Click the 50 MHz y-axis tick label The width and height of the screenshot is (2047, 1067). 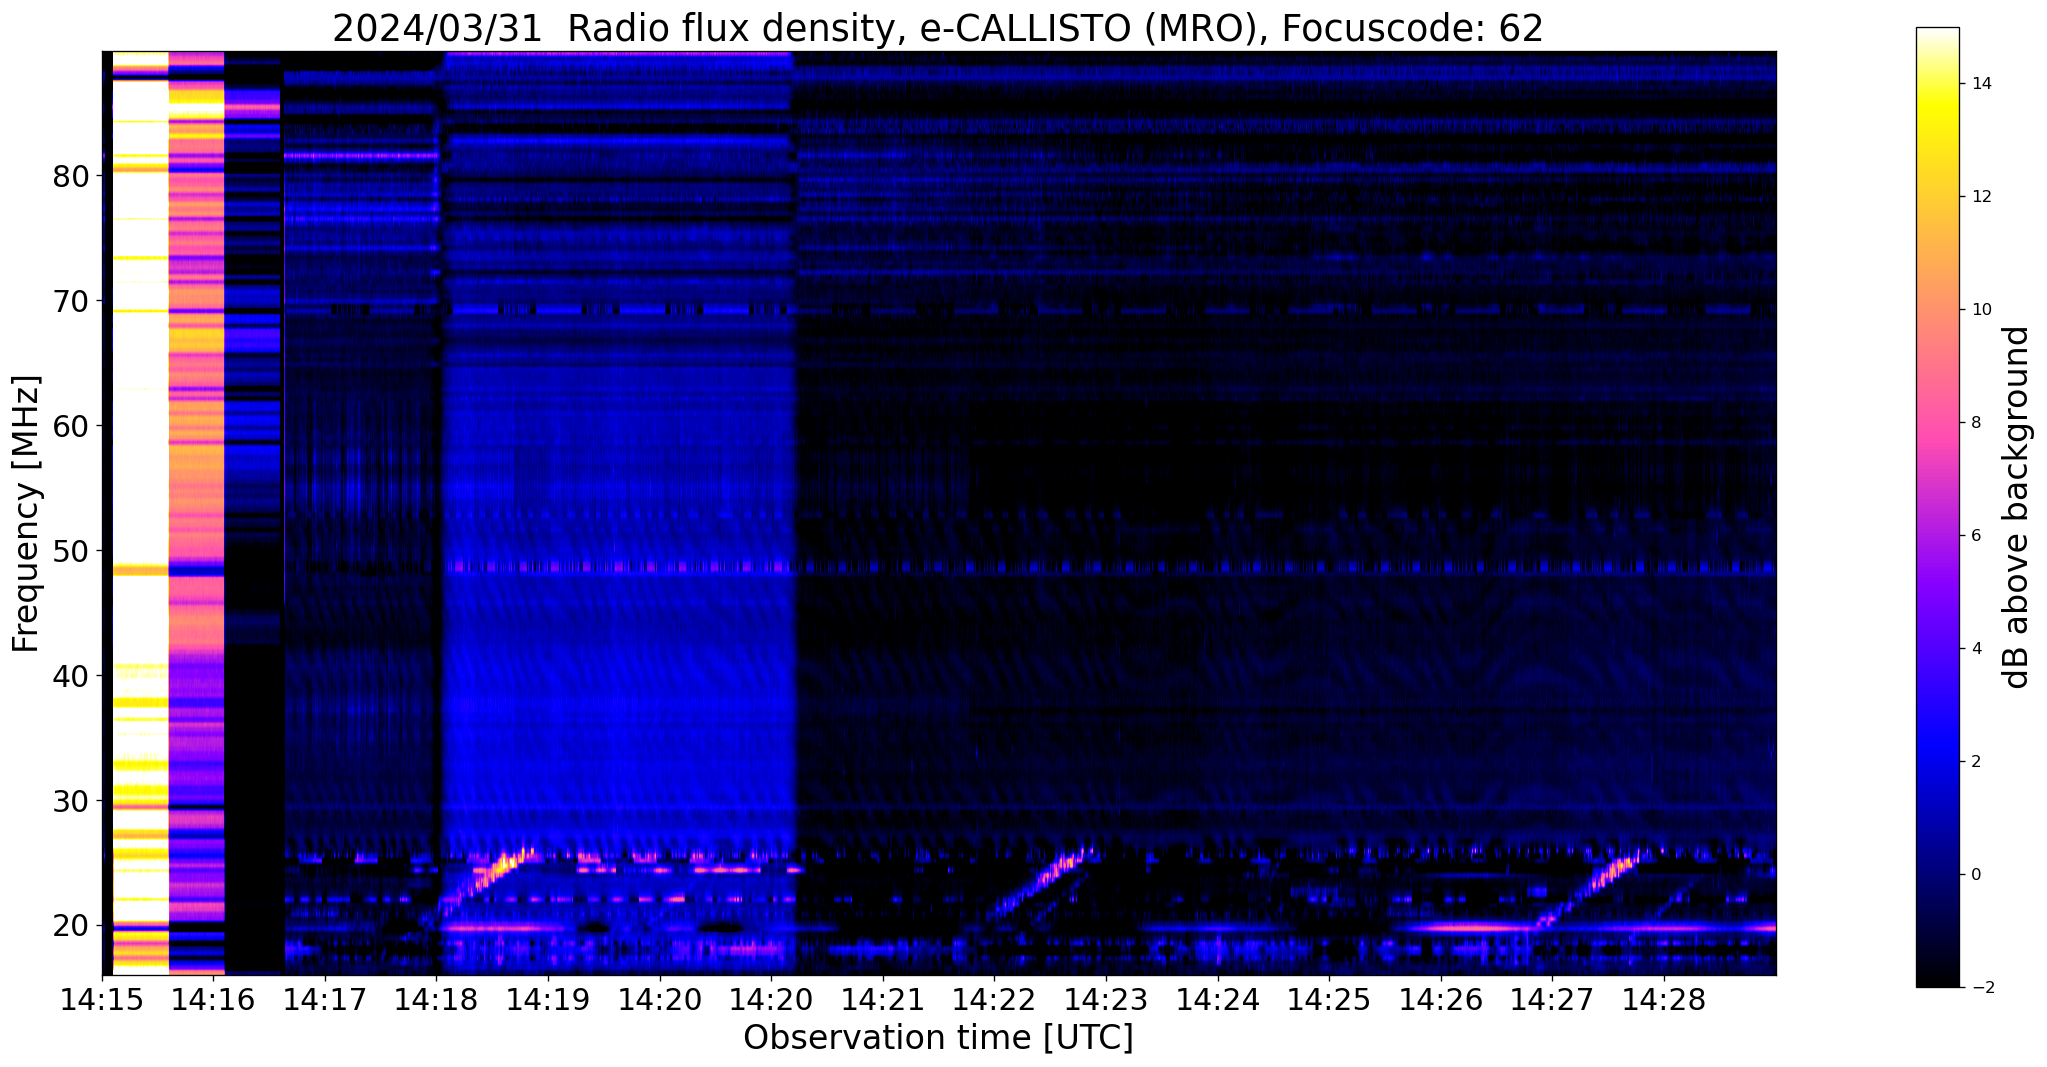(71, 551)
